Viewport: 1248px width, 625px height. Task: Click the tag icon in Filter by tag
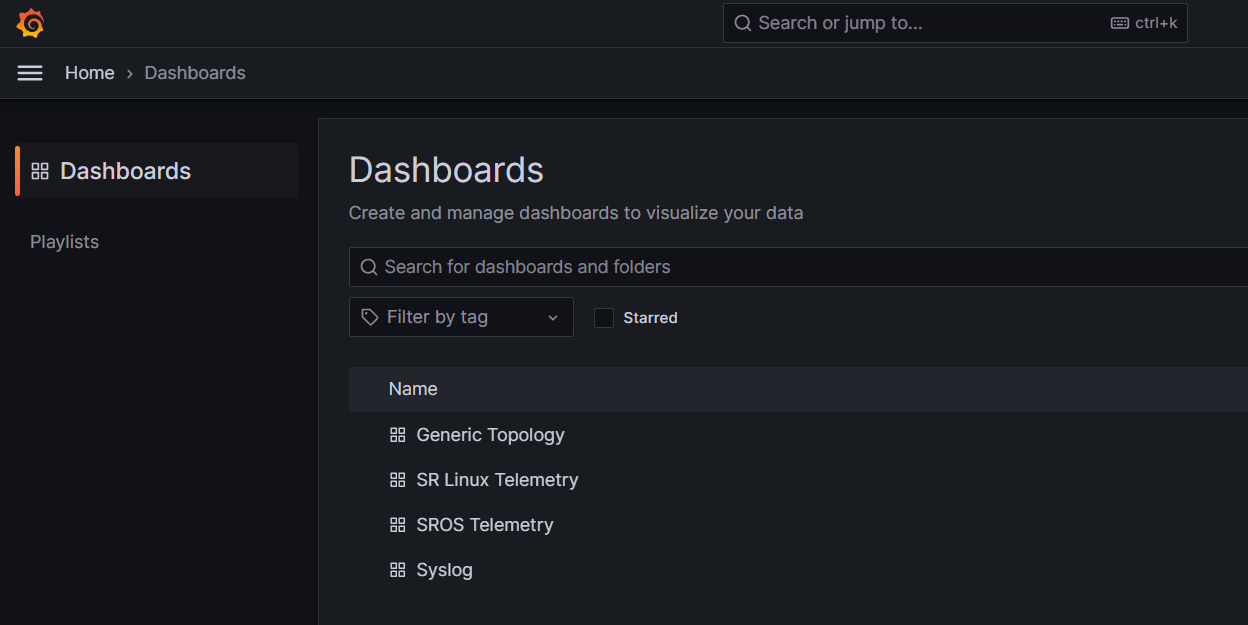(x=370, y=316)
